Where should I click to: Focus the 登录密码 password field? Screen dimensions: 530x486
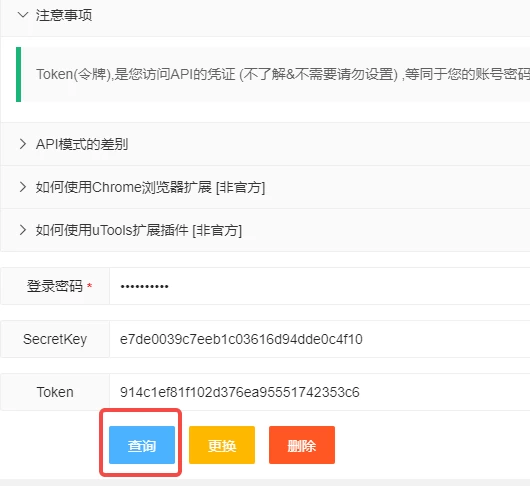(320, 286)
